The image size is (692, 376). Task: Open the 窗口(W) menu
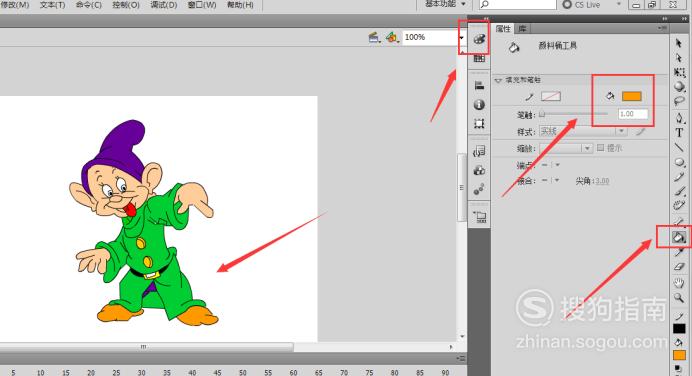pos(202,5)
